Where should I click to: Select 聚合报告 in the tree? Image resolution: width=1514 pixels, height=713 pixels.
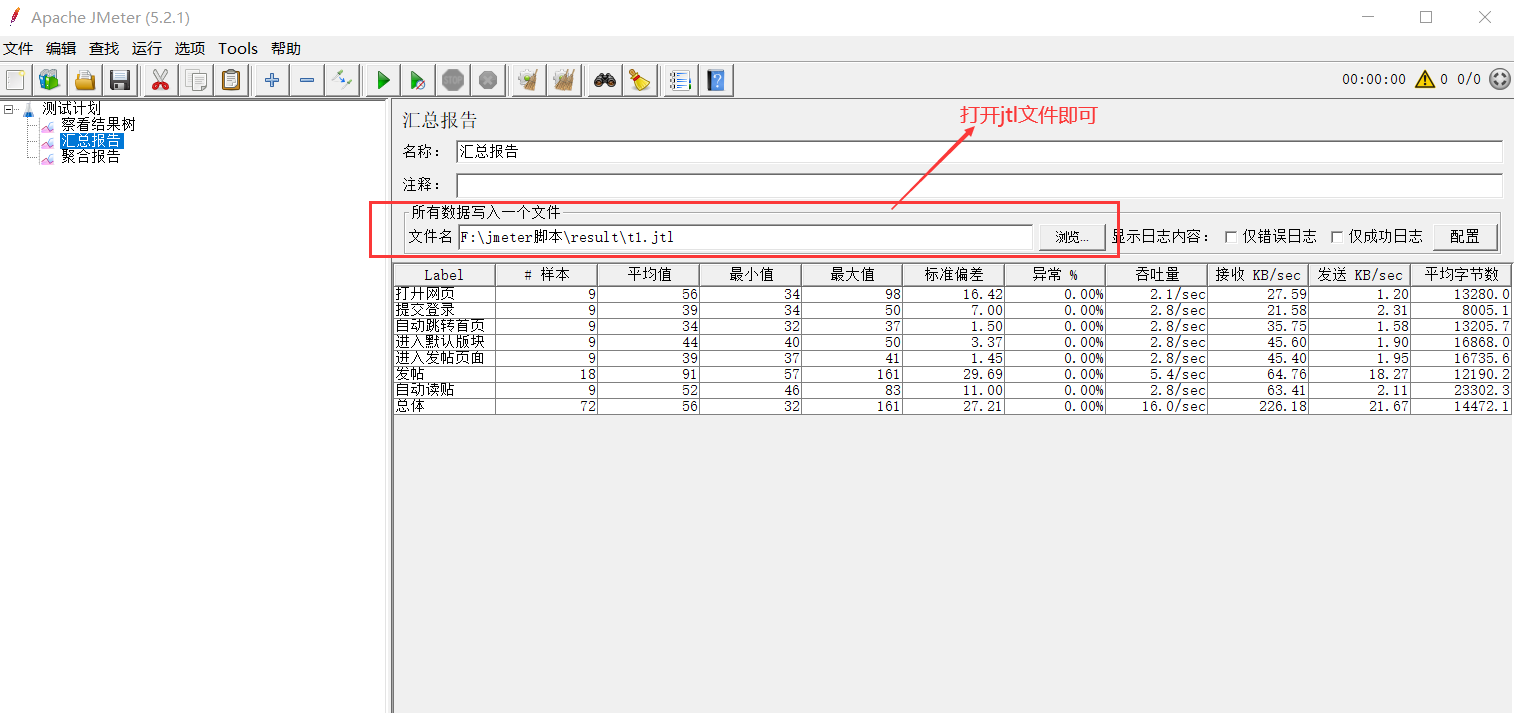coord(91,157)
